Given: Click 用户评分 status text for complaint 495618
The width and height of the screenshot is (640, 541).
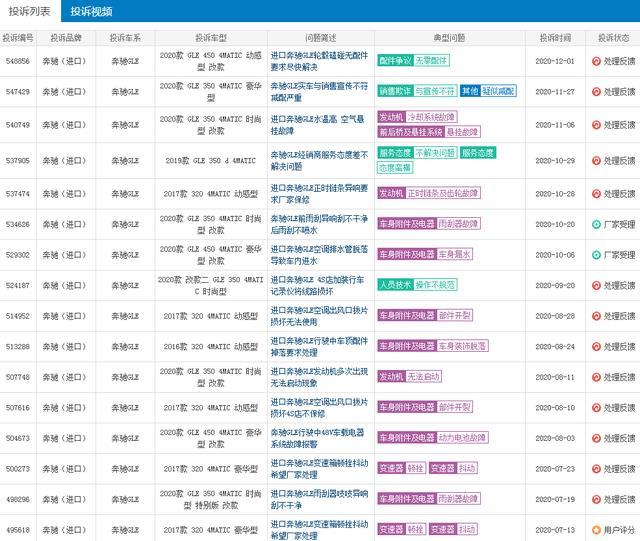Looking at the screenshot, I should tap(620, 530).
